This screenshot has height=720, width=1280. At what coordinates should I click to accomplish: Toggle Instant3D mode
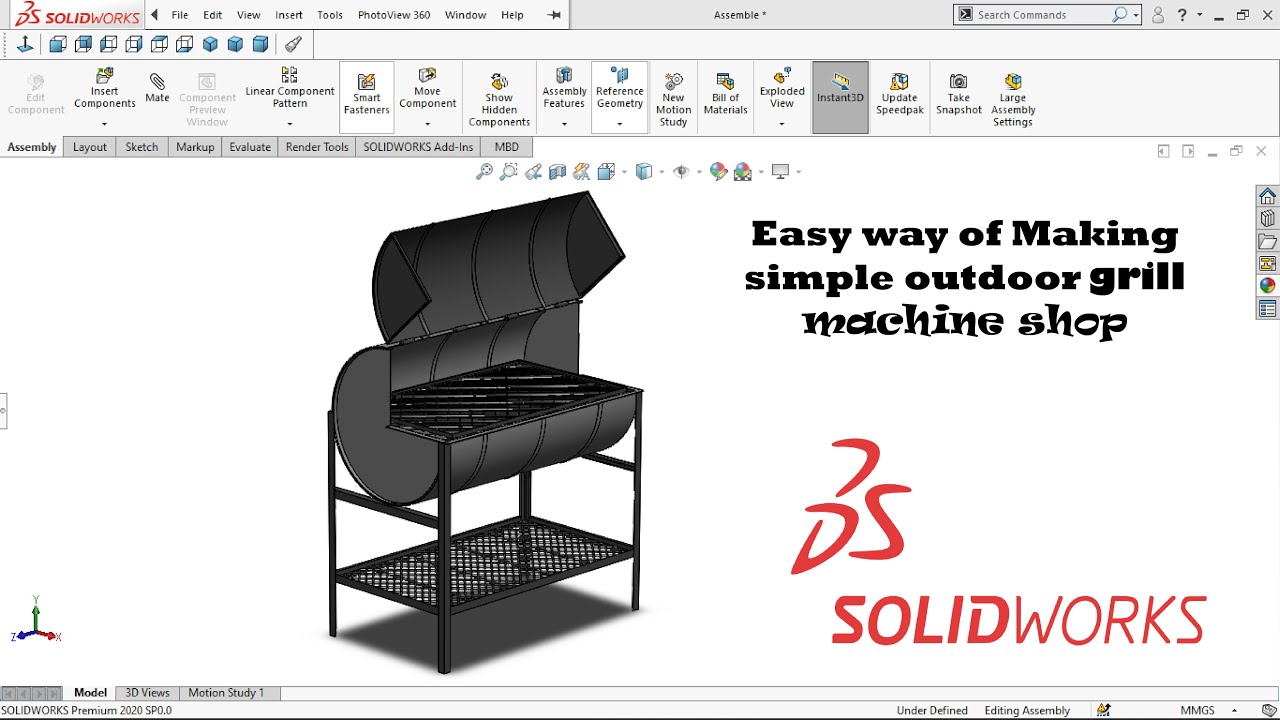click(x=840, y=97)
